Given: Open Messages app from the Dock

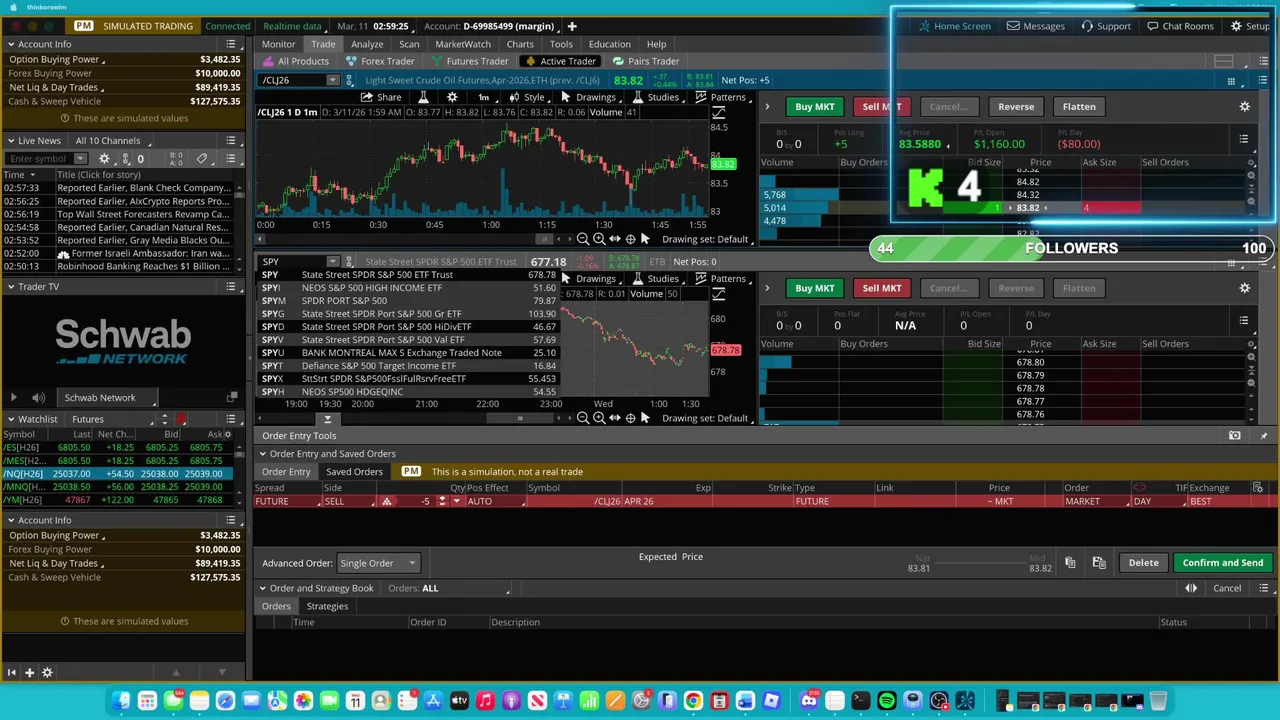Looking at the screenshot, I should tap(173, 701).
